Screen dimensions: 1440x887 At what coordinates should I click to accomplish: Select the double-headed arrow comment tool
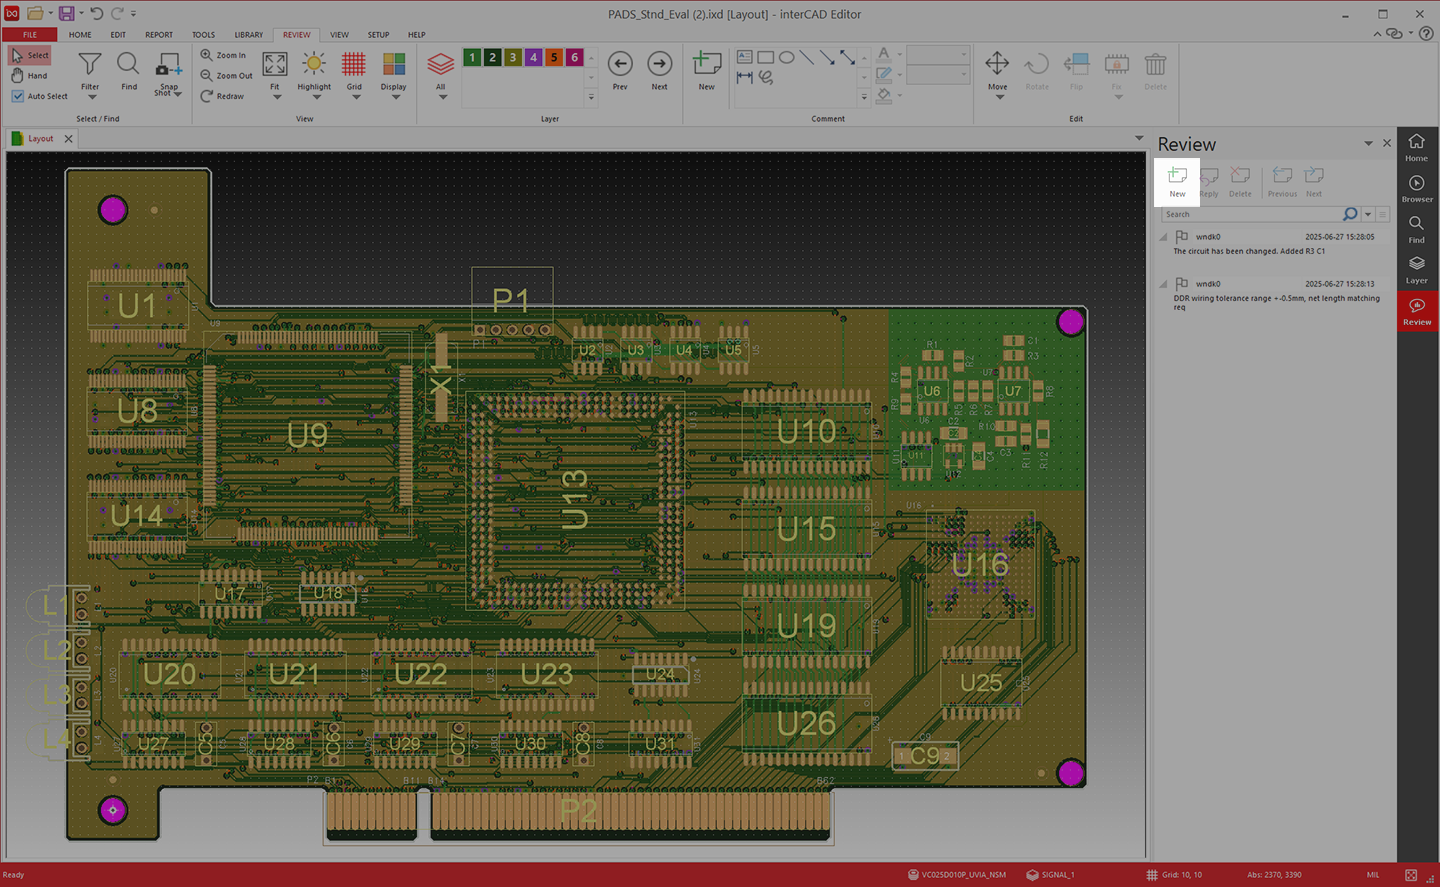pos(847,57)
